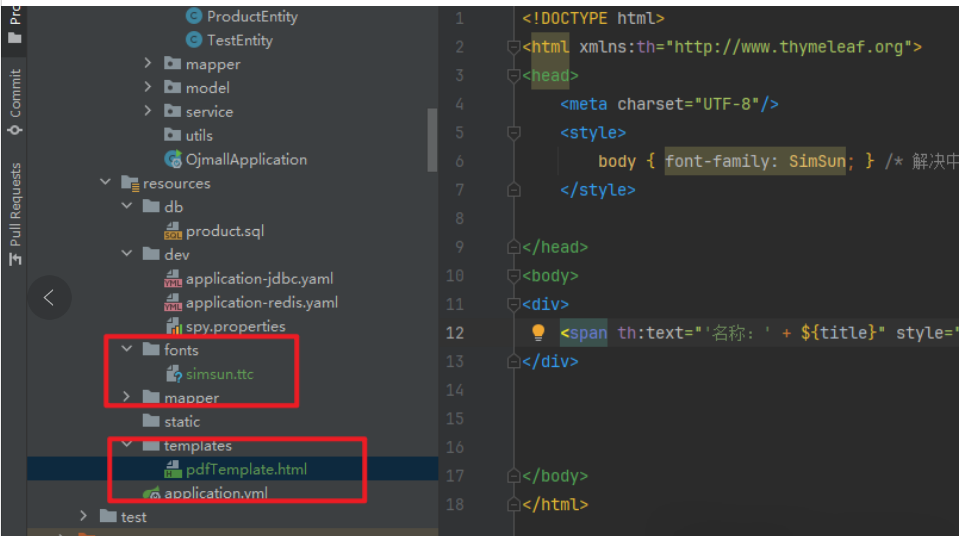Expand the model package

[x=147, y=87]
